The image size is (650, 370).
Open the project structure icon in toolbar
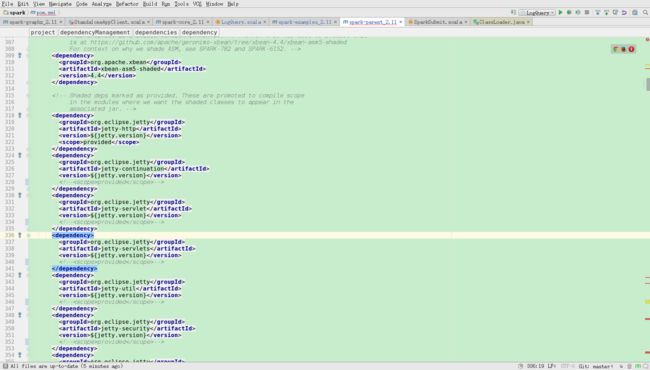635,12
